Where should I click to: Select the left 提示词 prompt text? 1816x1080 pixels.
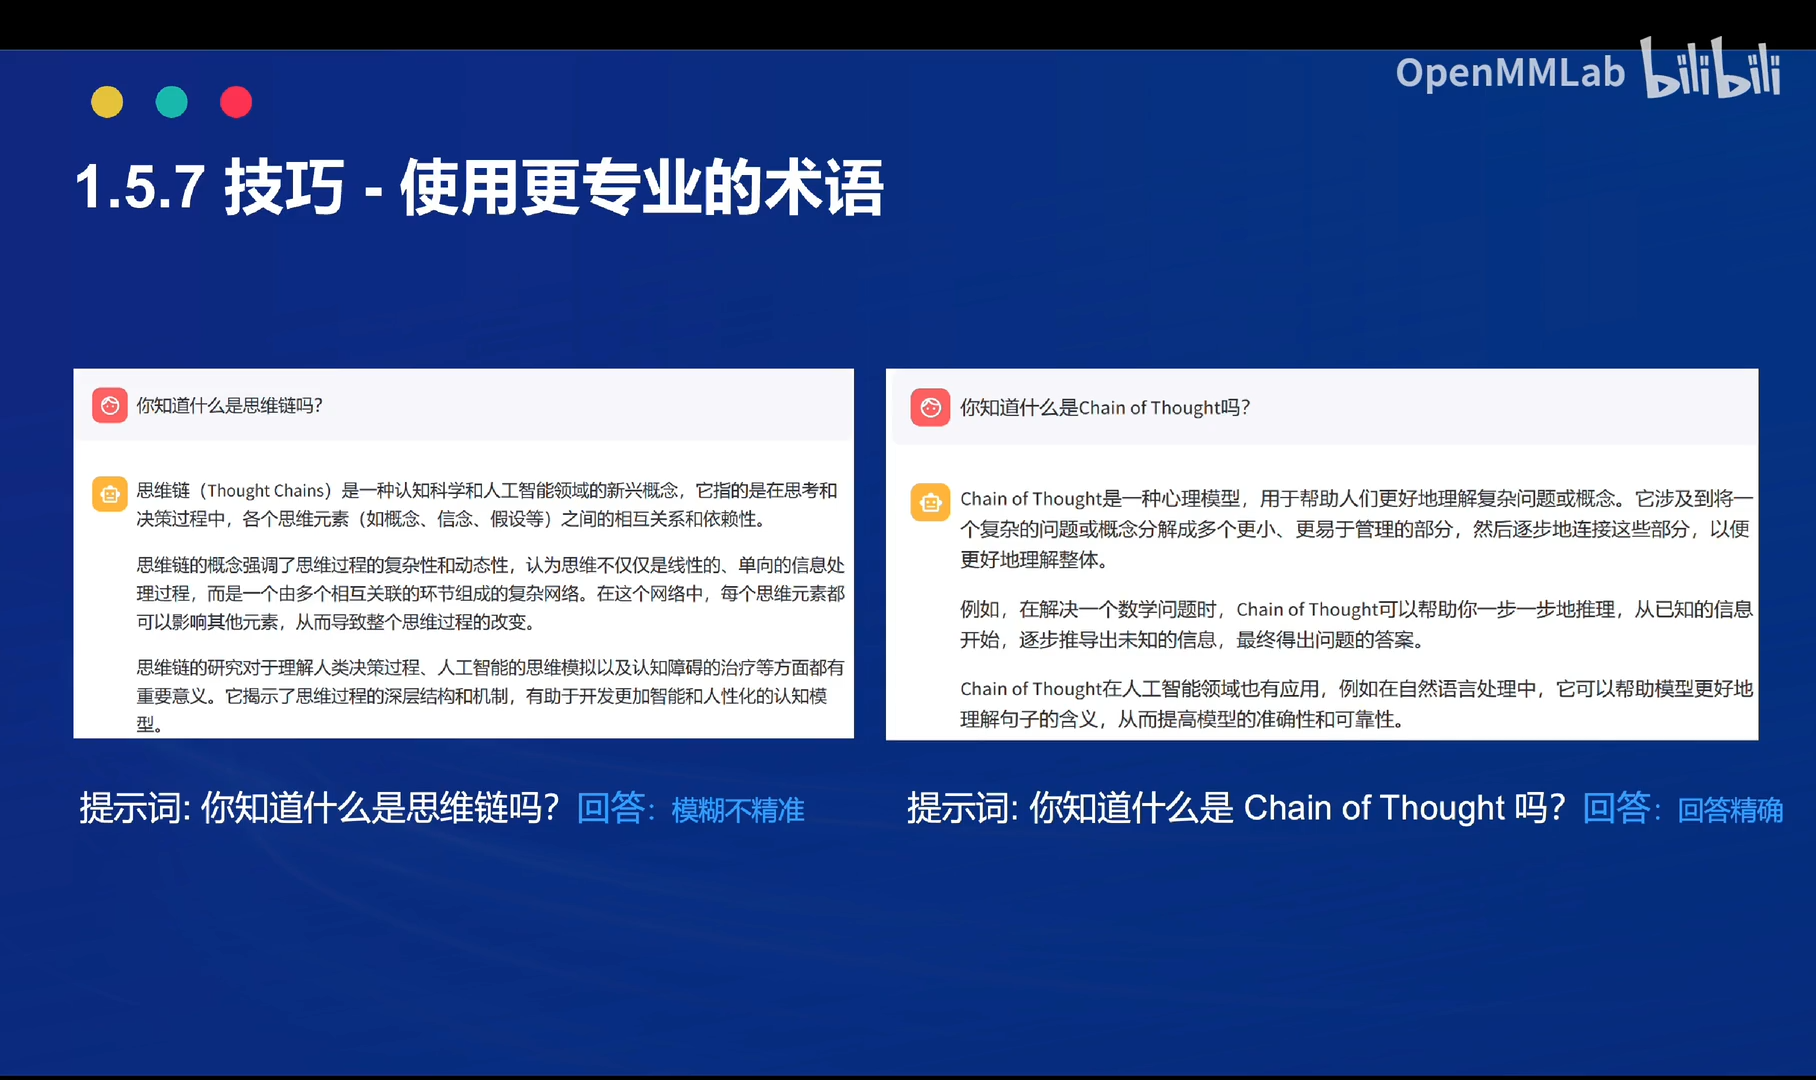320,807
